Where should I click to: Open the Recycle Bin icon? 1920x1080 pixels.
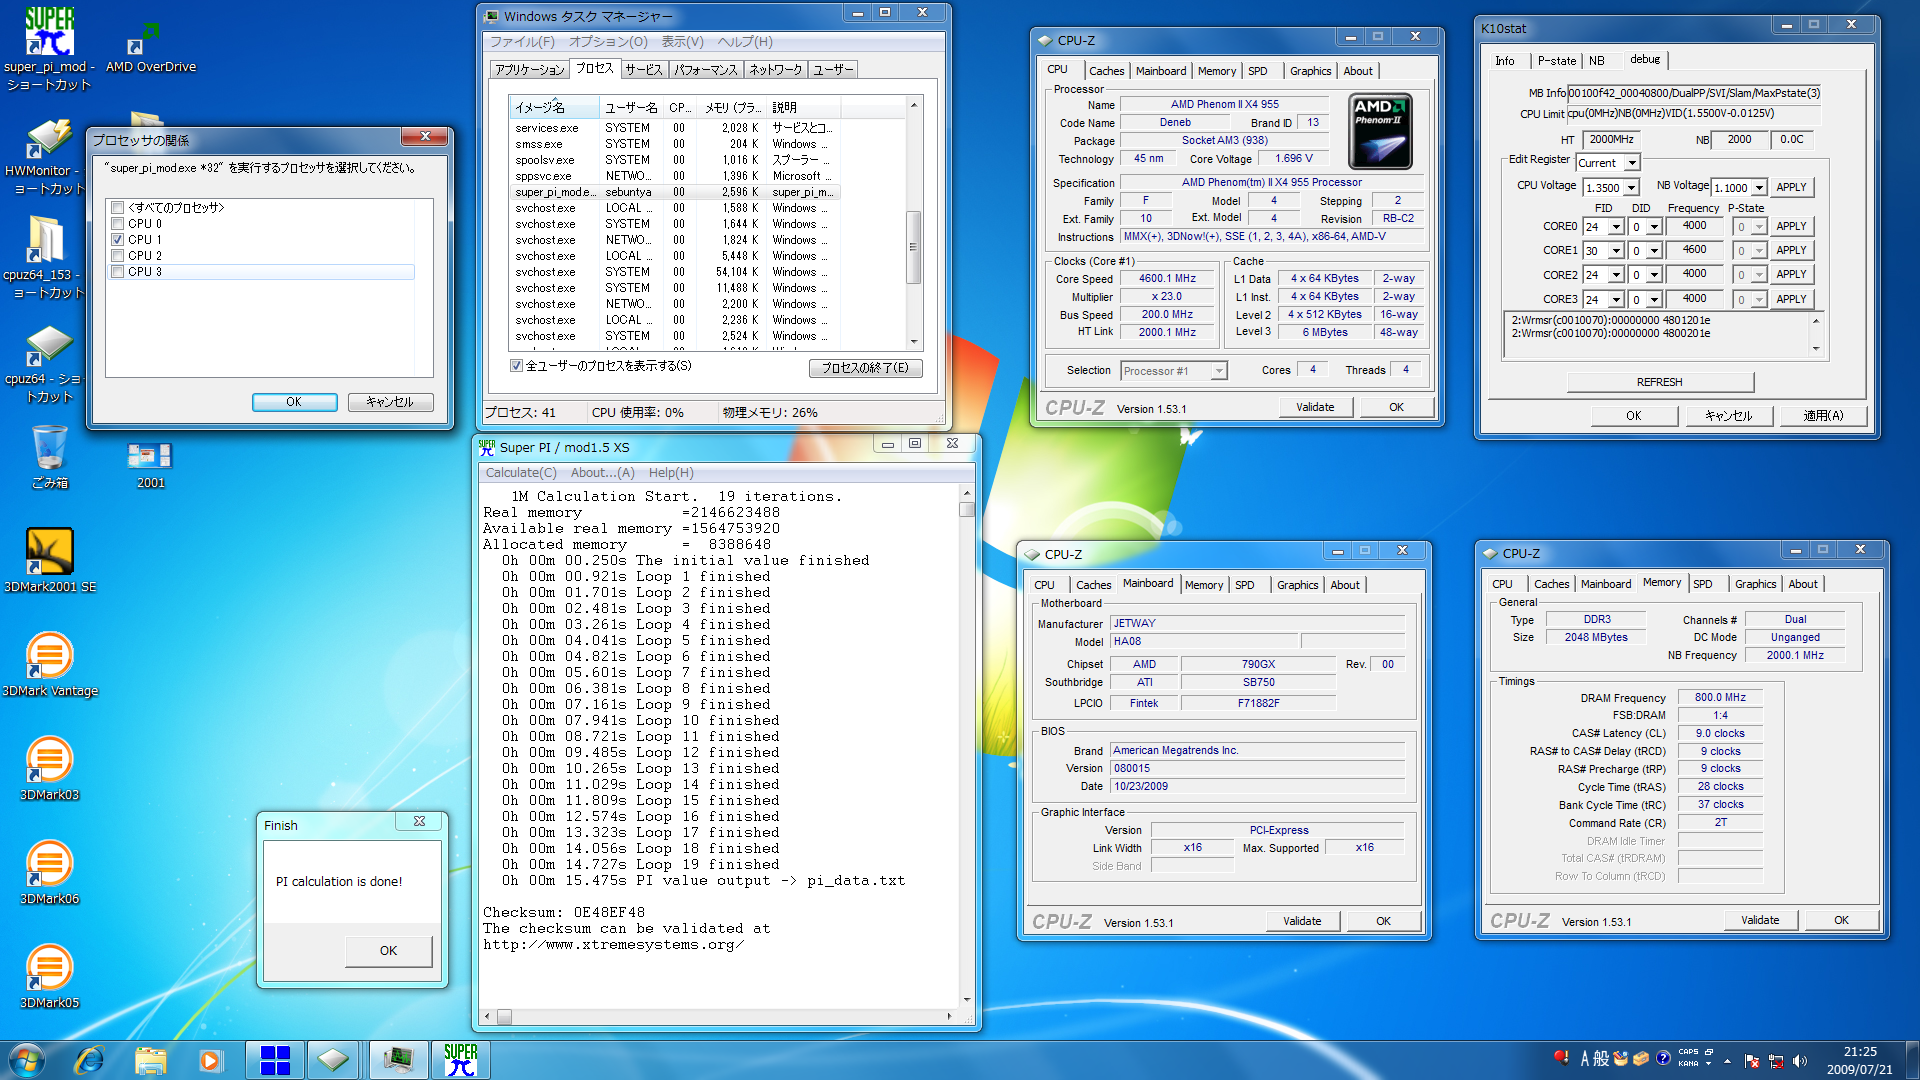(49, 448)
